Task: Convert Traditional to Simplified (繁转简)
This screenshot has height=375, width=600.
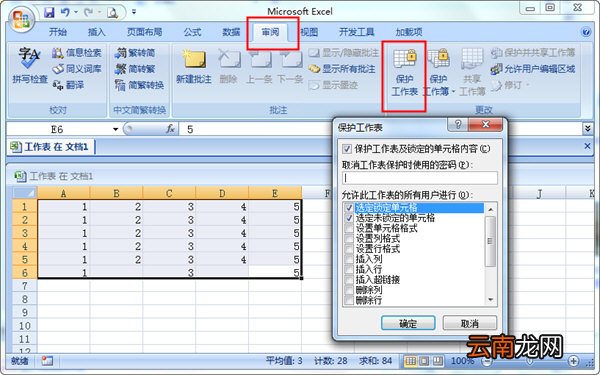Action: coord(135,53)
